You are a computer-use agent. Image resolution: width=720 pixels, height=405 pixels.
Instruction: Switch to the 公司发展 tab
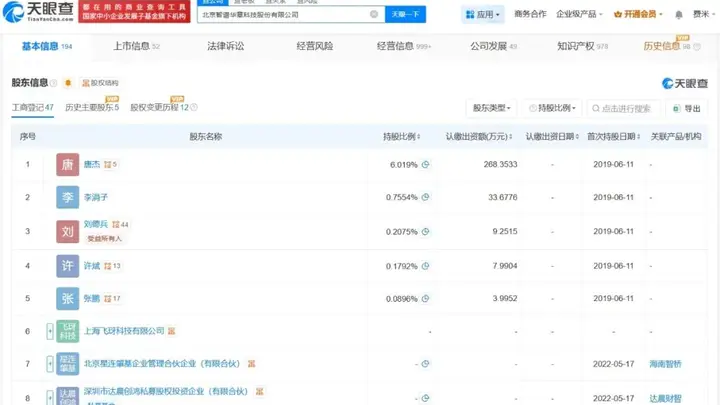pyautogui.click(x=493, y=46)
